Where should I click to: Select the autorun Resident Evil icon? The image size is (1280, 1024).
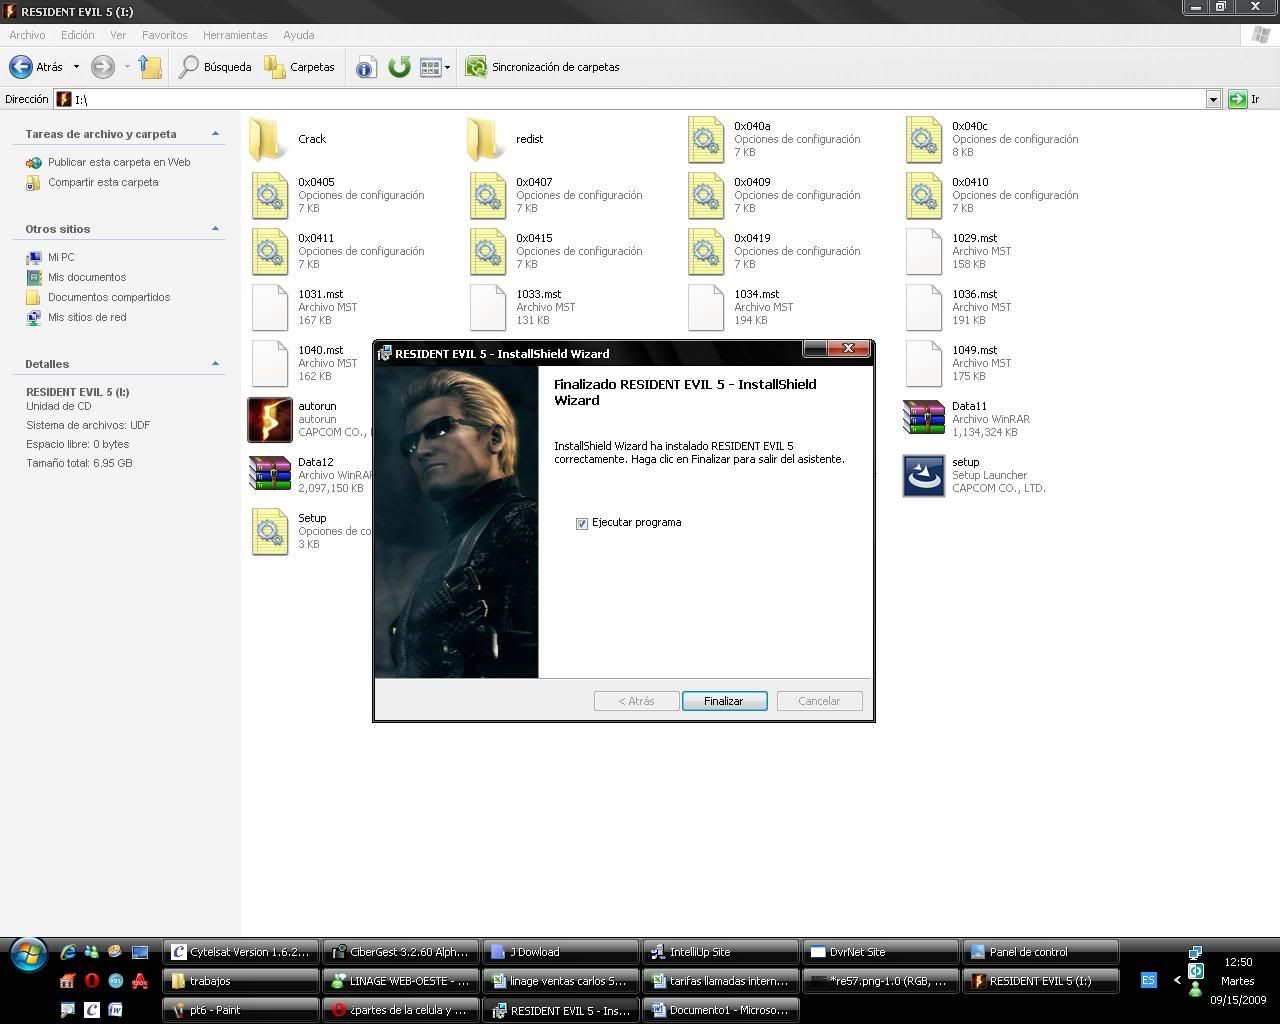[270, 419]
